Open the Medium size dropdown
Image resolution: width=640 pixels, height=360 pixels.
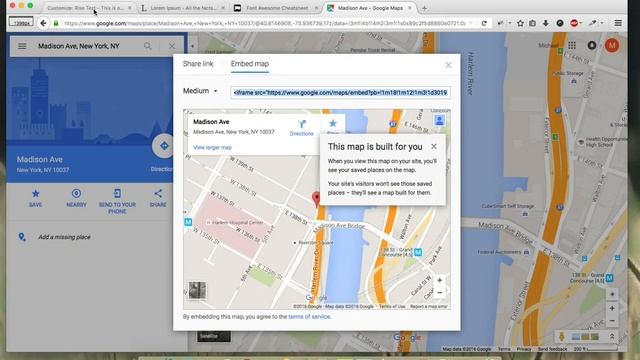pyautogui.click(x=200, y=91)
